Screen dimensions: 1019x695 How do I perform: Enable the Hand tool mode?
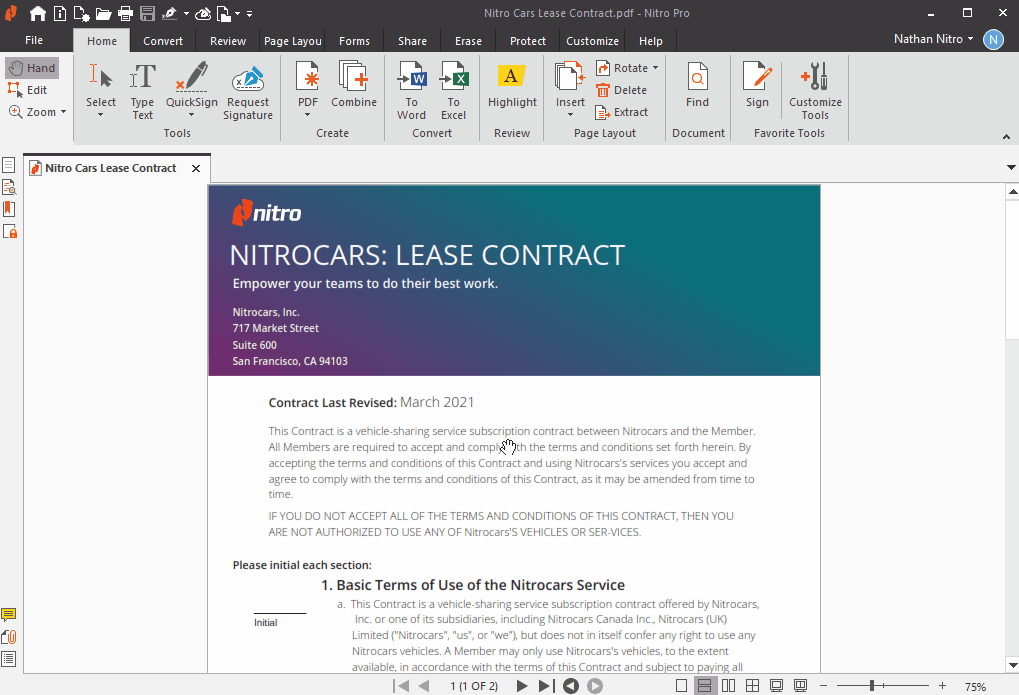point(32,68)
